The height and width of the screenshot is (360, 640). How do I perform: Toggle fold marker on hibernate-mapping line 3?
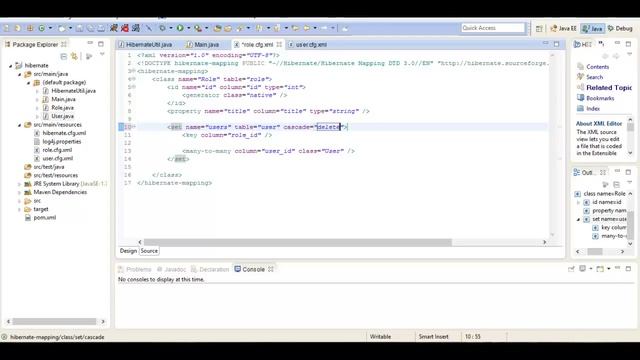(x=134, y=71)
